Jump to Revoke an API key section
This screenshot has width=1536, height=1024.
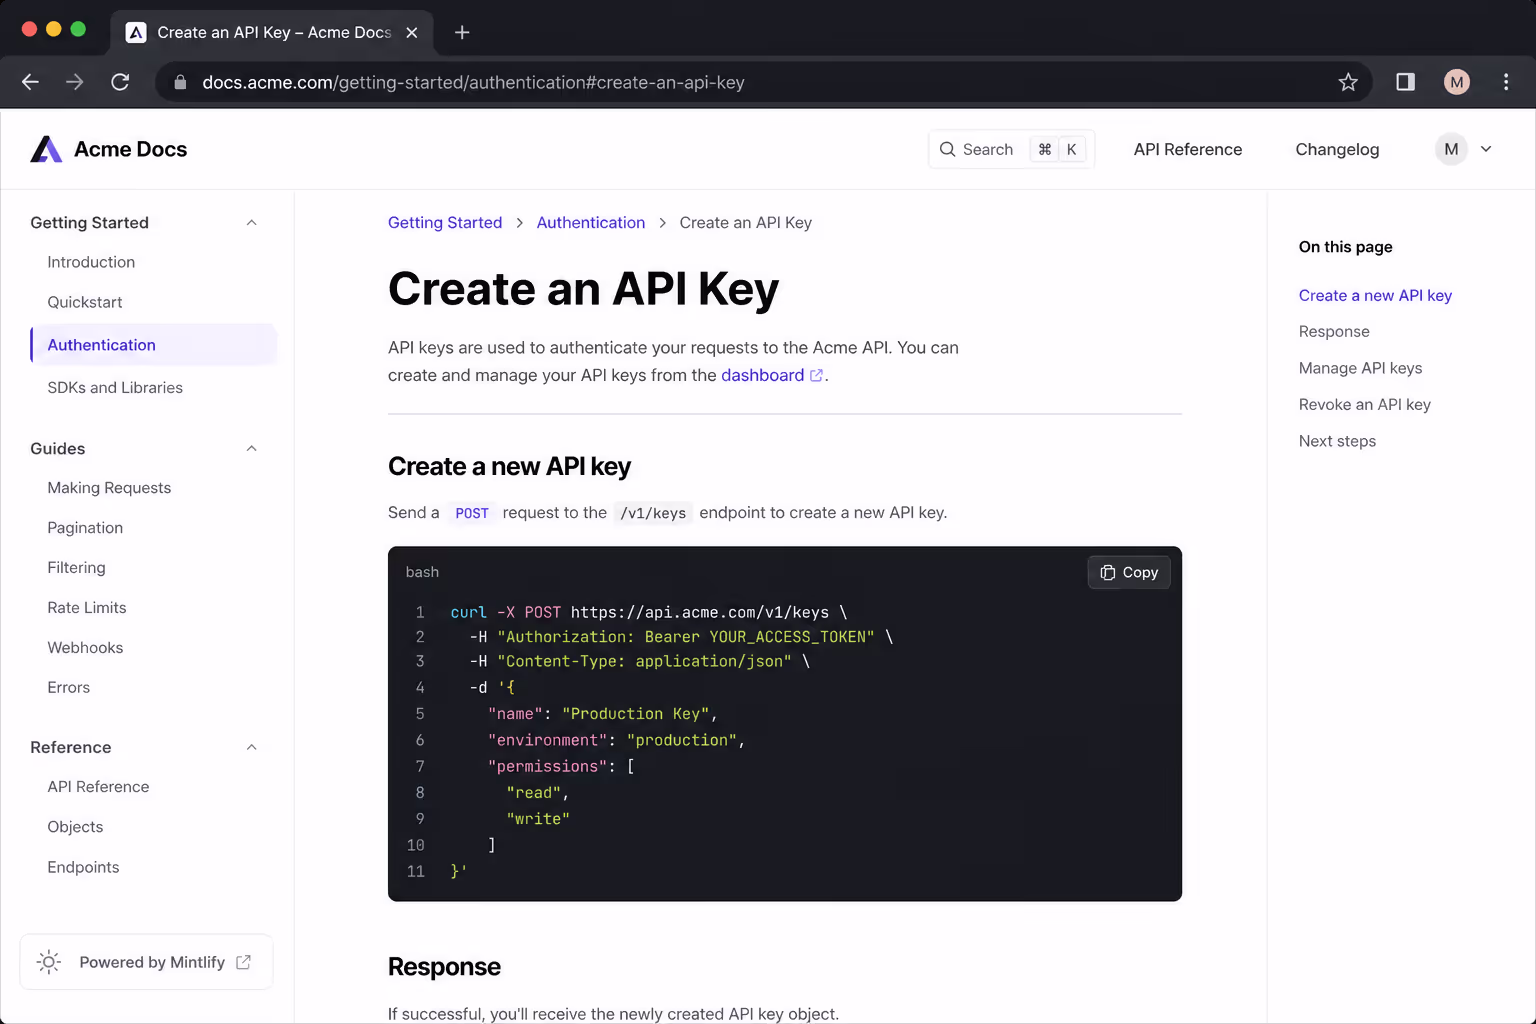(x=1364, y=404)
